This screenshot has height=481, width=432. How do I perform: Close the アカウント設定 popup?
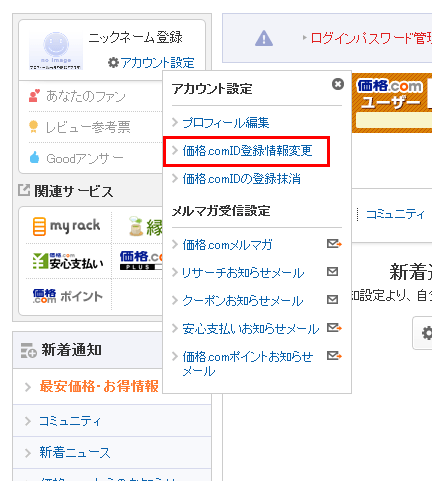[x=338, y=84]
